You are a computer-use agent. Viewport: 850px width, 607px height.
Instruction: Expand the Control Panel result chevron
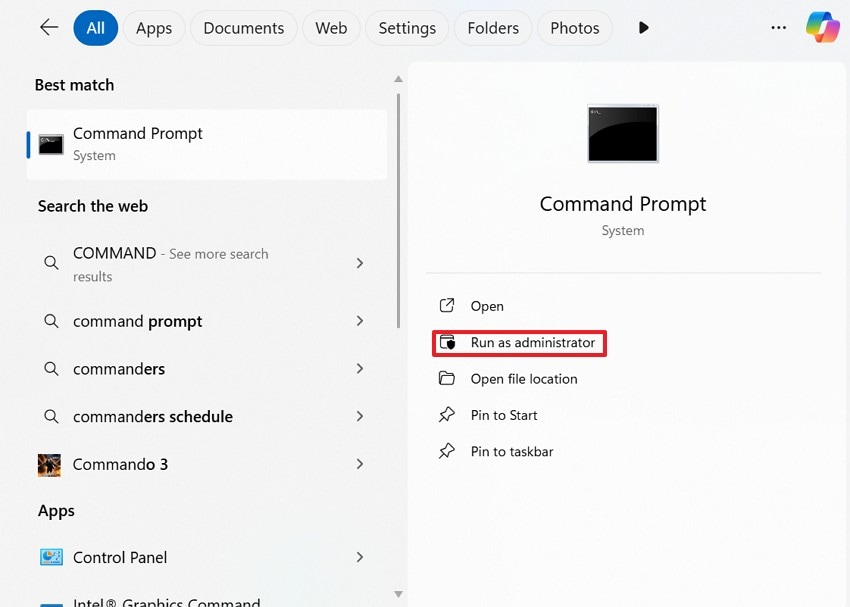click(x=360, y=558)
